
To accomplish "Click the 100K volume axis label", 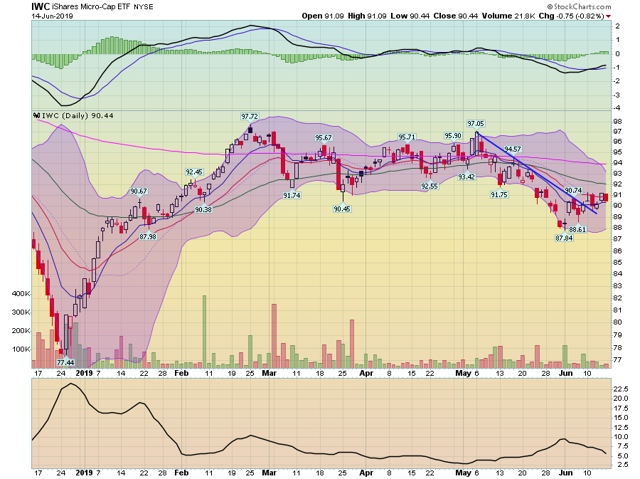I will tap(21, 349).
